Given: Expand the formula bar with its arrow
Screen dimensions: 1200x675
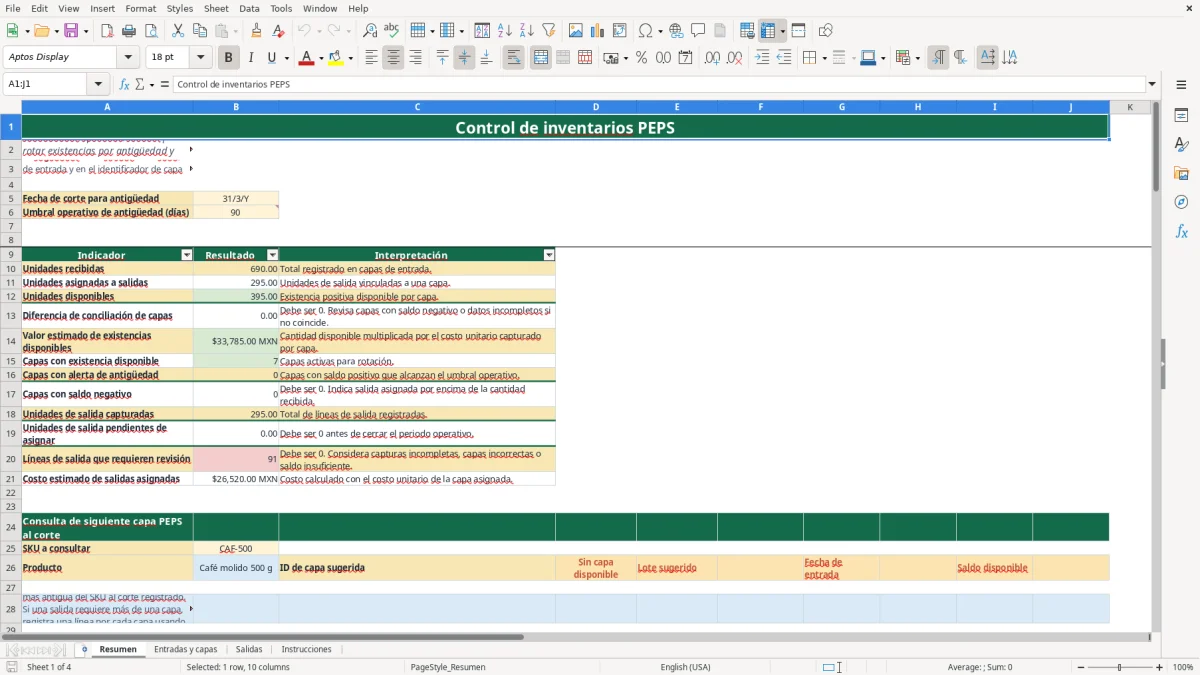Looking at the screenshot, I should pos(1152,84).
